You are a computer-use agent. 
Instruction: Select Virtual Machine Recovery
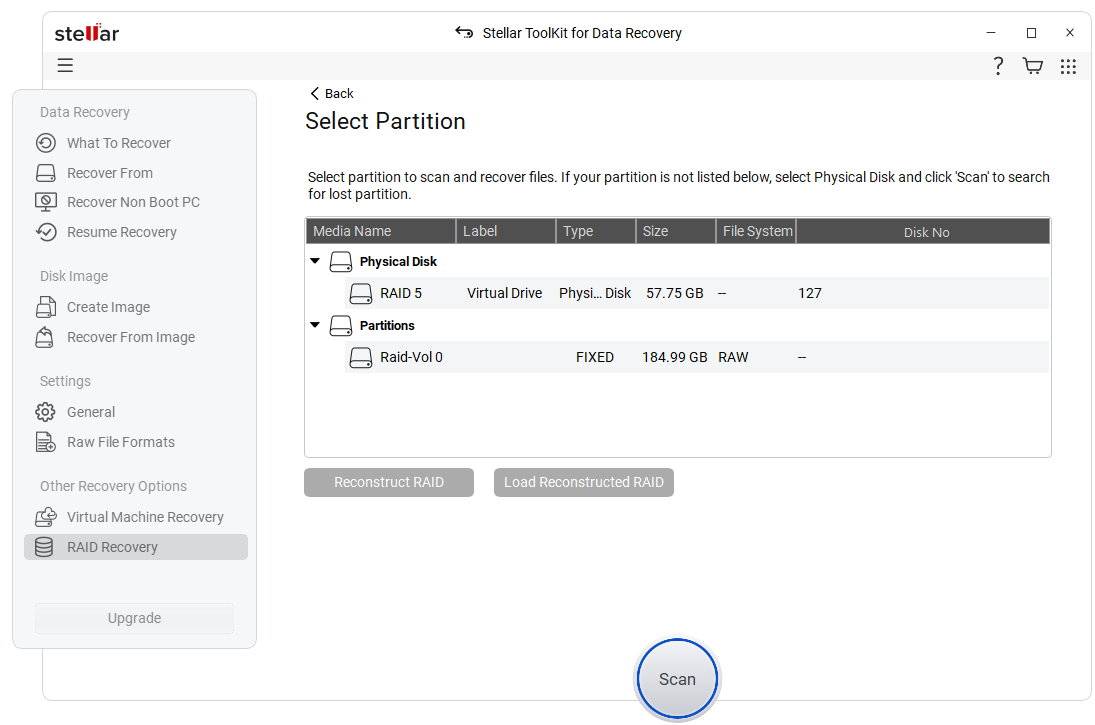click(x=145, y=517)
